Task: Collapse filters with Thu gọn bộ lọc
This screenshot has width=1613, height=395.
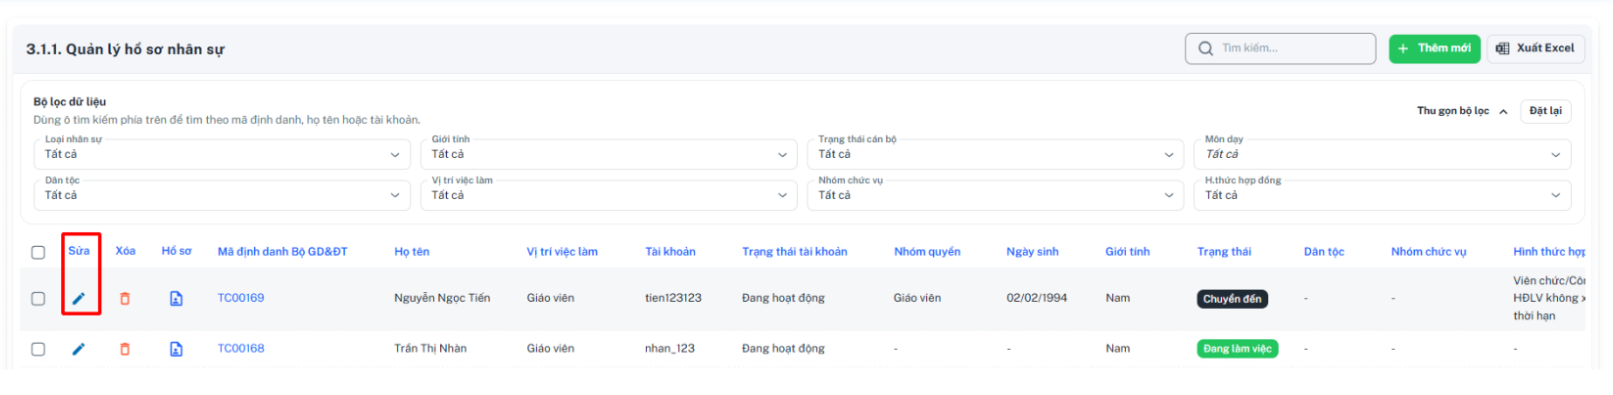Action: [x=1462, y=111]
